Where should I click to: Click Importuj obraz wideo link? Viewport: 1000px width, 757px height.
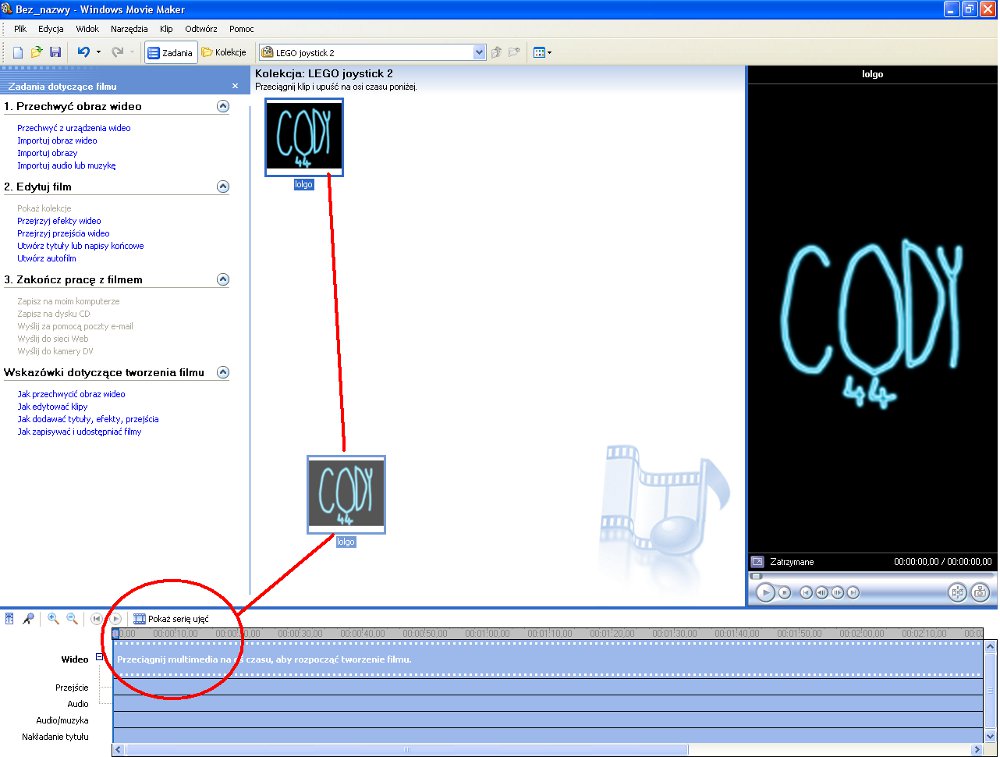pos(57,140)
